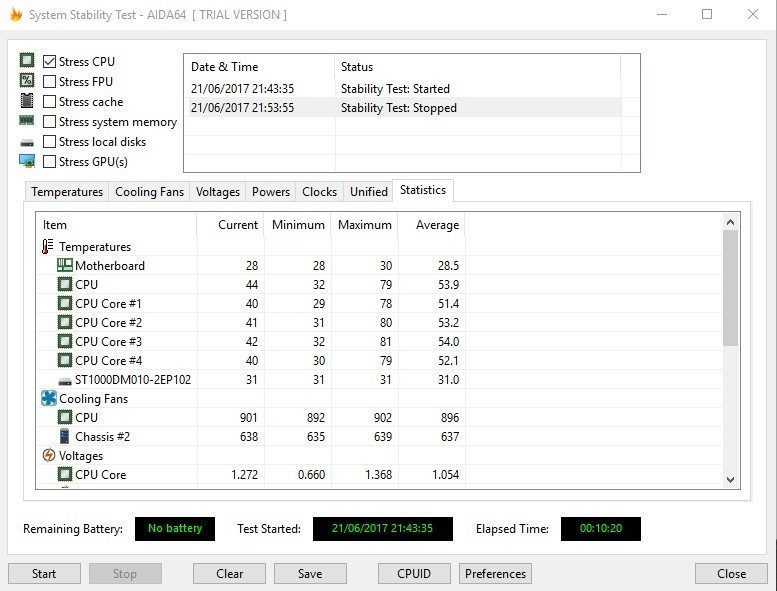
Task: Click the Test Started 21/06/2017 21:43:35 display
Action: pyautogui.click(x=383, y=529)
